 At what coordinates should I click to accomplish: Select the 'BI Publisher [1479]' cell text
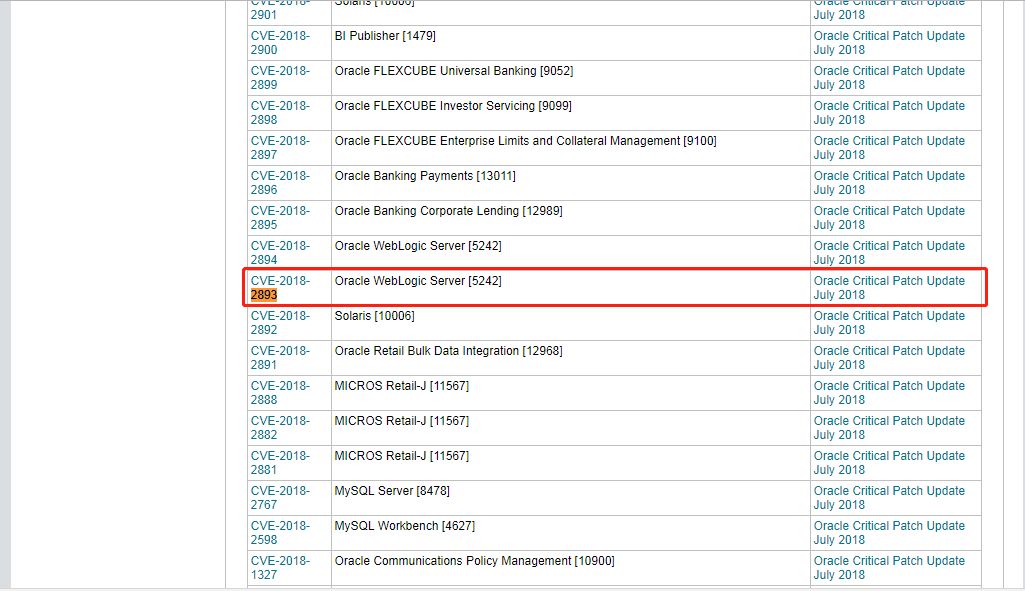pyautogui.click(x=385, y=36)
